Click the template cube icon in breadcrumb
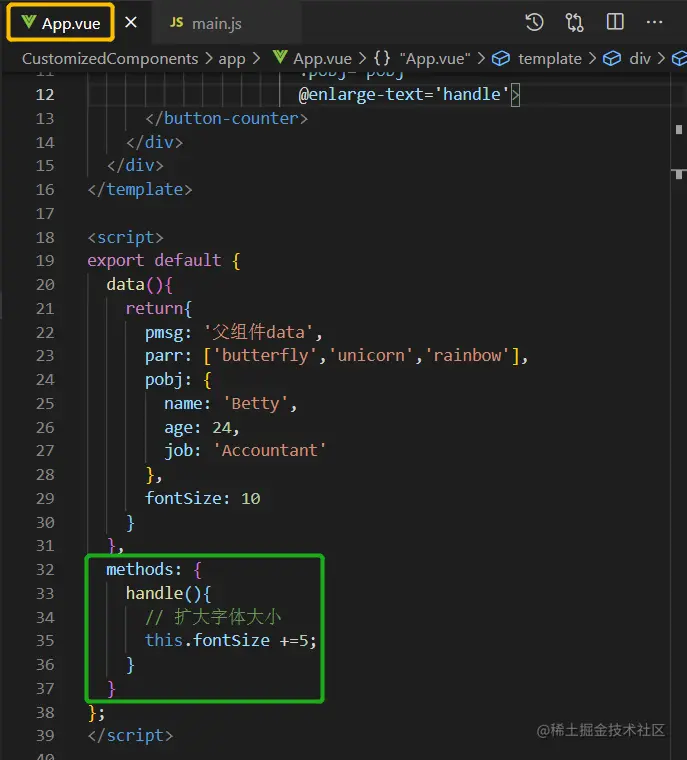687x760 pixels. point(501,59)
